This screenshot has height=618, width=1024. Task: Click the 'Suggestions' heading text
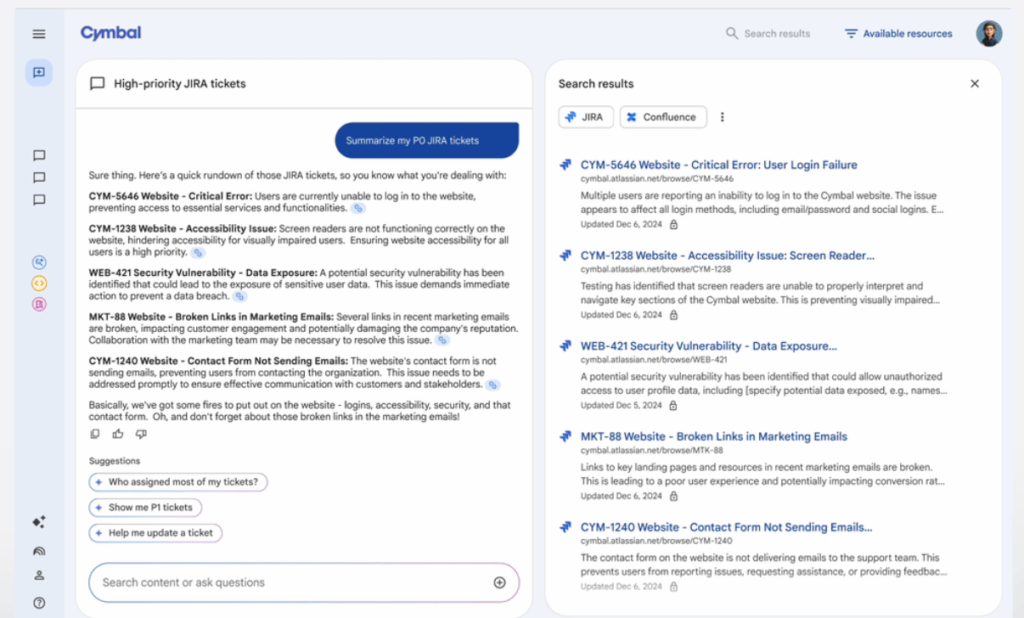click(x=114, y=461)
